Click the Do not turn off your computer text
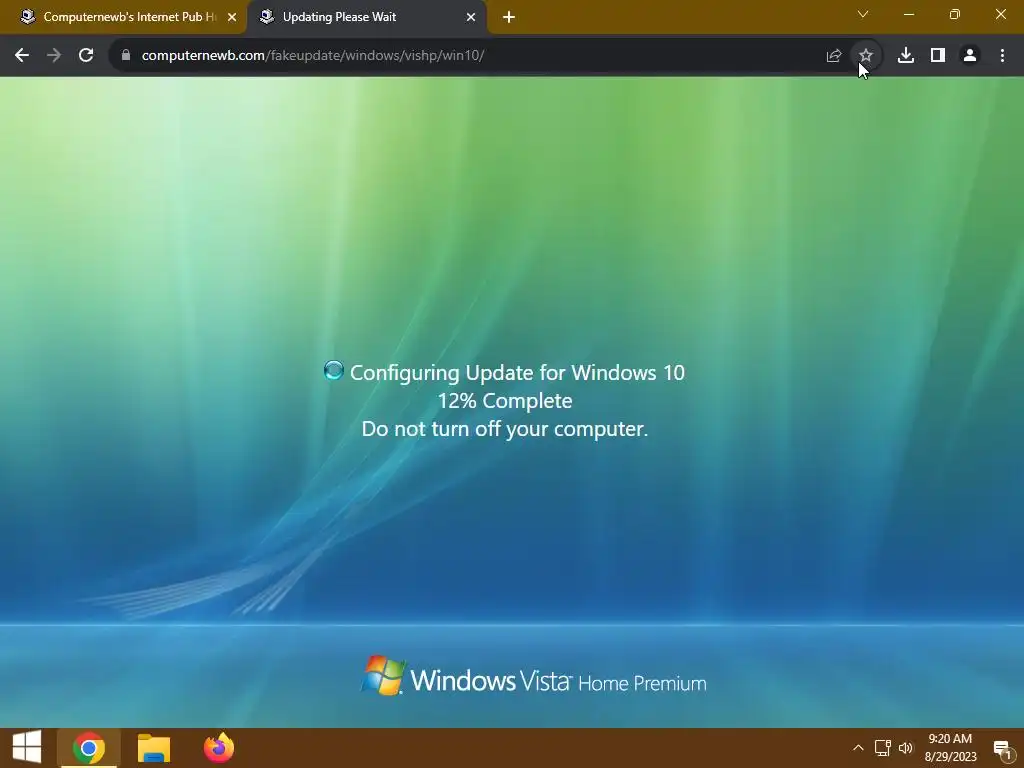 [505, 429]
